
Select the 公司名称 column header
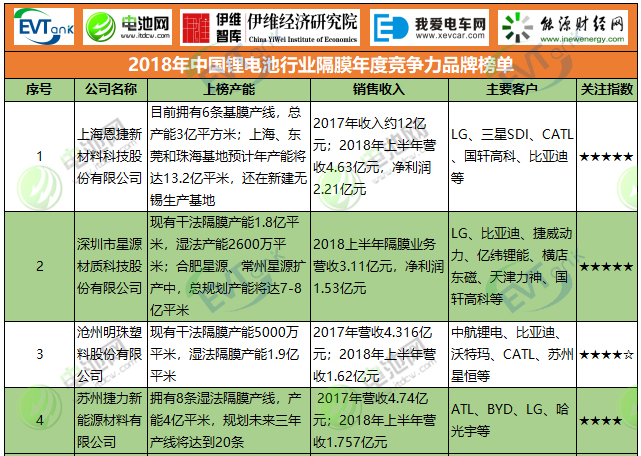click(x=110, y=89)
